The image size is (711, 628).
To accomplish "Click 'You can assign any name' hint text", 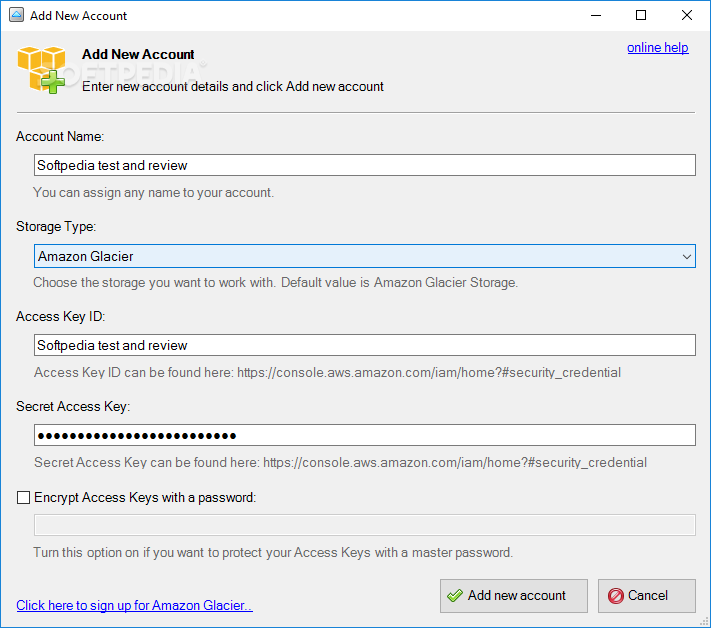I will (x=154, y=192).
